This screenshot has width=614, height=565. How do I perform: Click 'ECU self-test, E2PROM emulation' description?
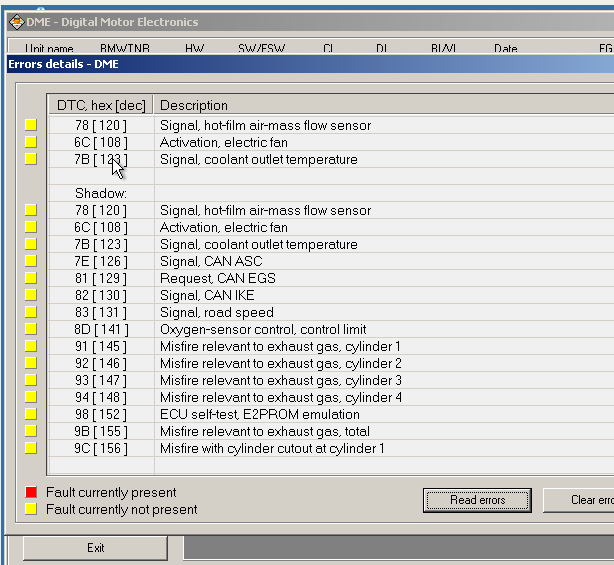pos(260,414)
